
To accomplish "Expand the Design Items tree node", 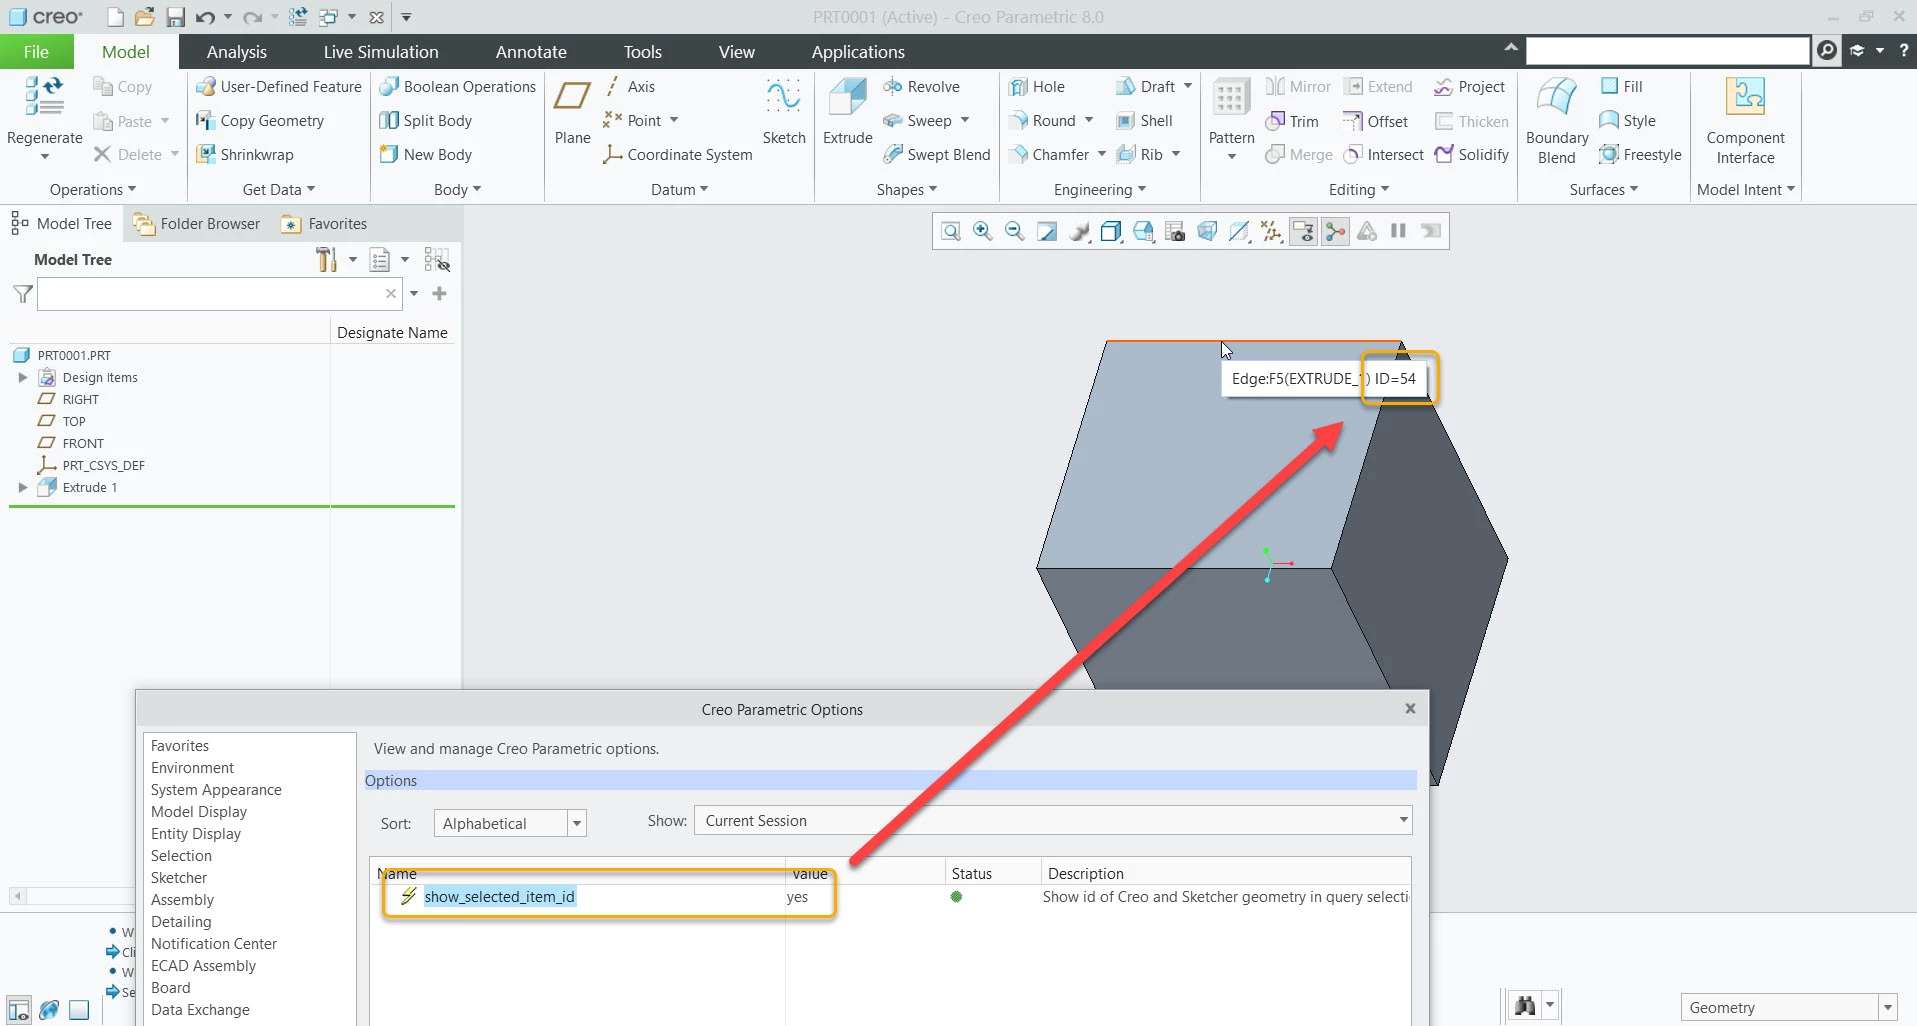I will tap(23, 378).
